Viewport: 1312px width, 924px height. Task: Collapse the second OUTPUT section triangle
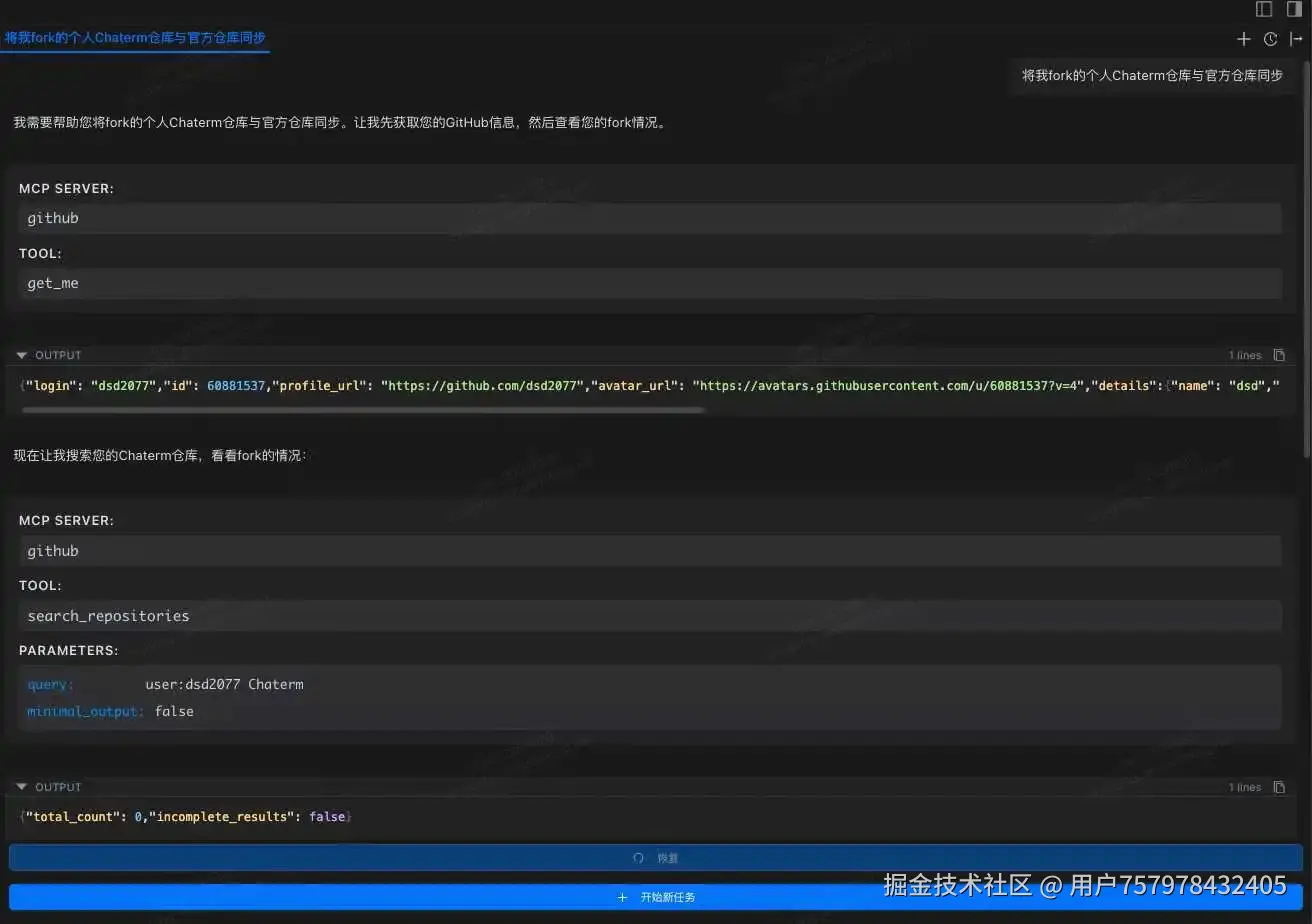tap(22, 787)
